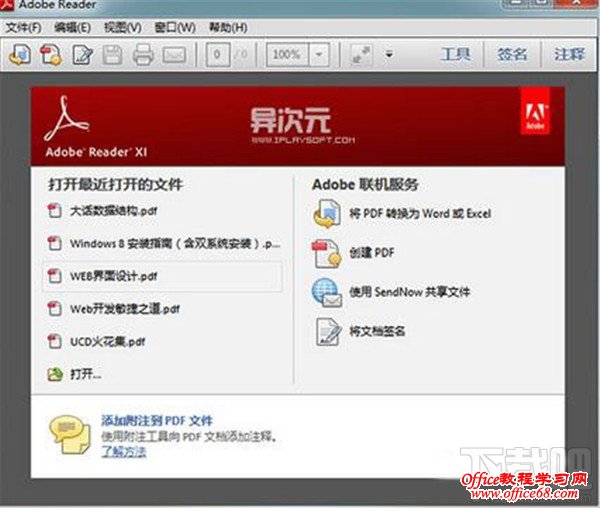Show the 签名 pane
This screenshot has height=508, width=600.
(x=512, y=54)
